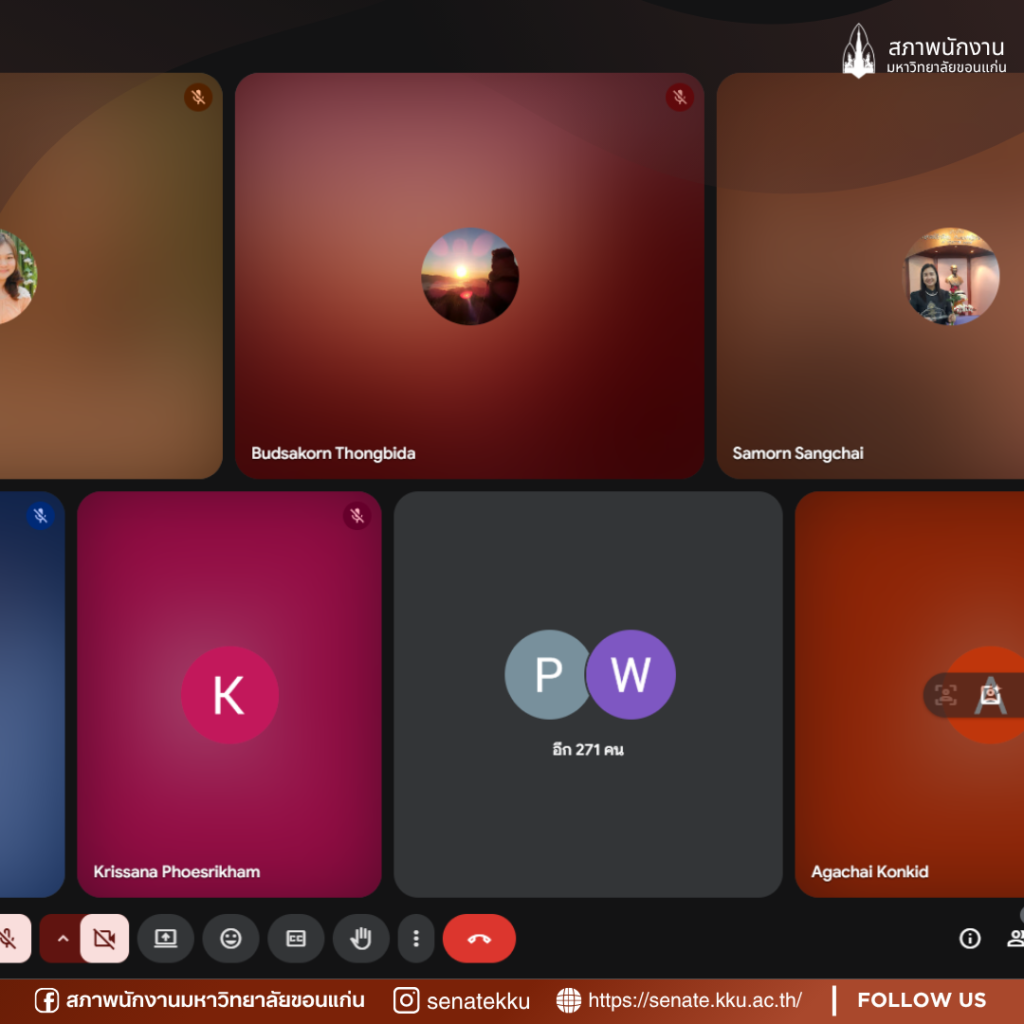Click muted mic icon on the brown tile
The image size is (1024, 1024).
(x=199, y=97)
